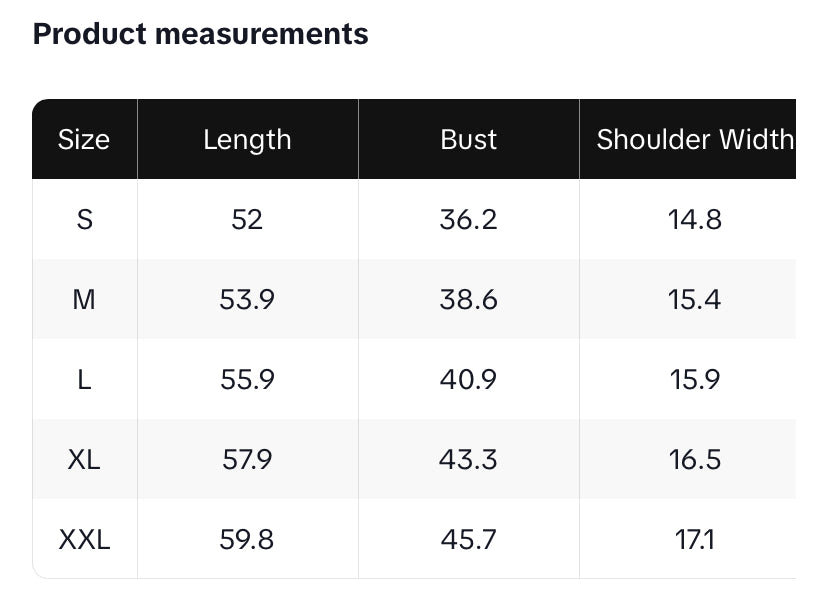This screenshot has height=601, width=828.
Task: Select the M size row label
Action: pyautogui.click(x=84, y=299)
